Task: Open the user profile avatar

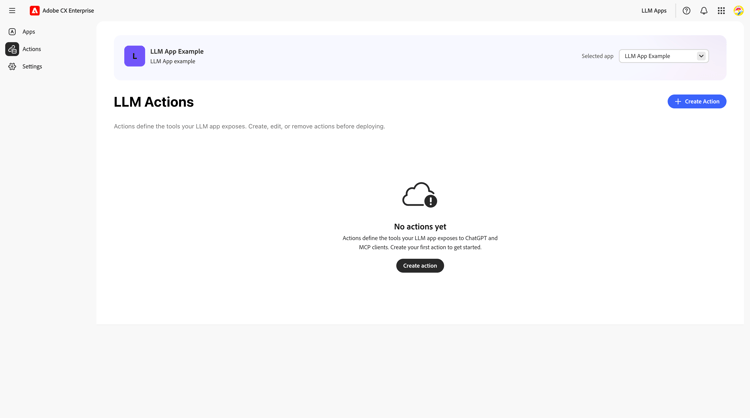Action: pos(739,11)
